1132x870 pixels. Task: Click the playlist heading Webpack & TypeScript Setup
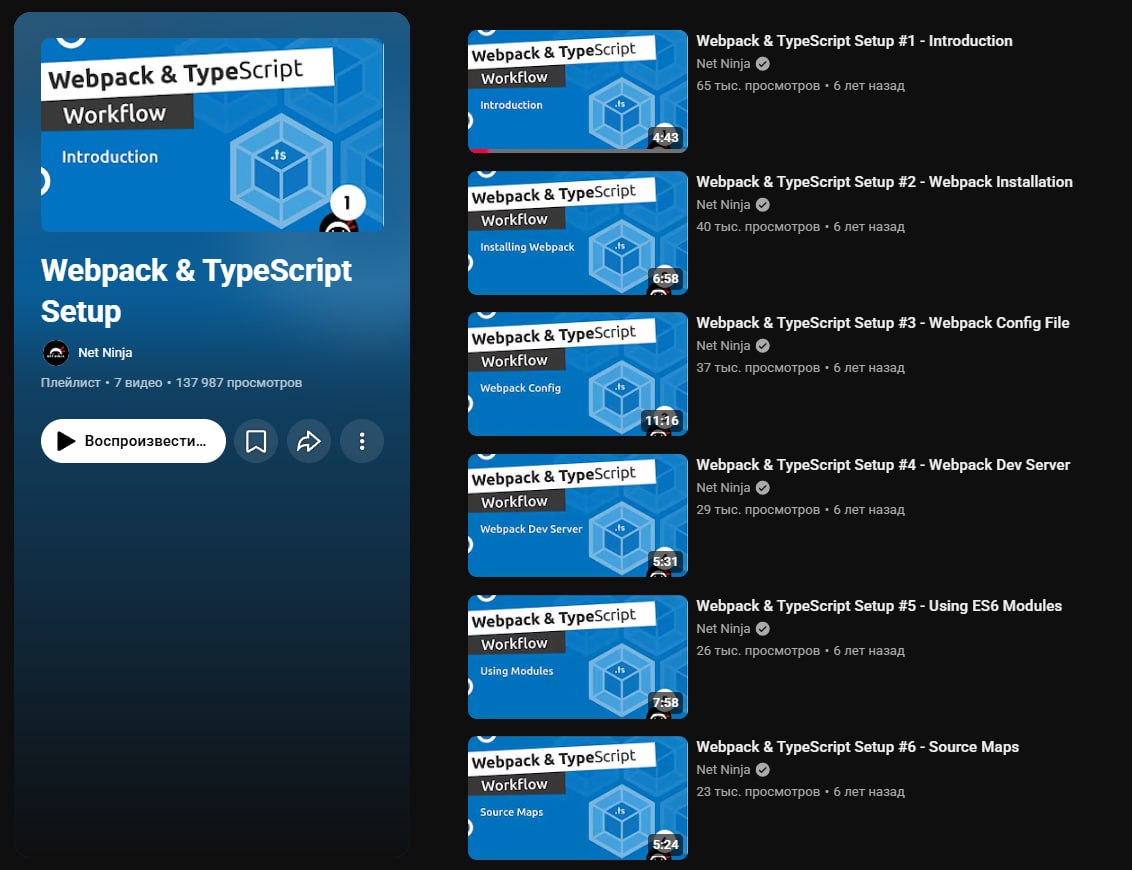point(196,291)
